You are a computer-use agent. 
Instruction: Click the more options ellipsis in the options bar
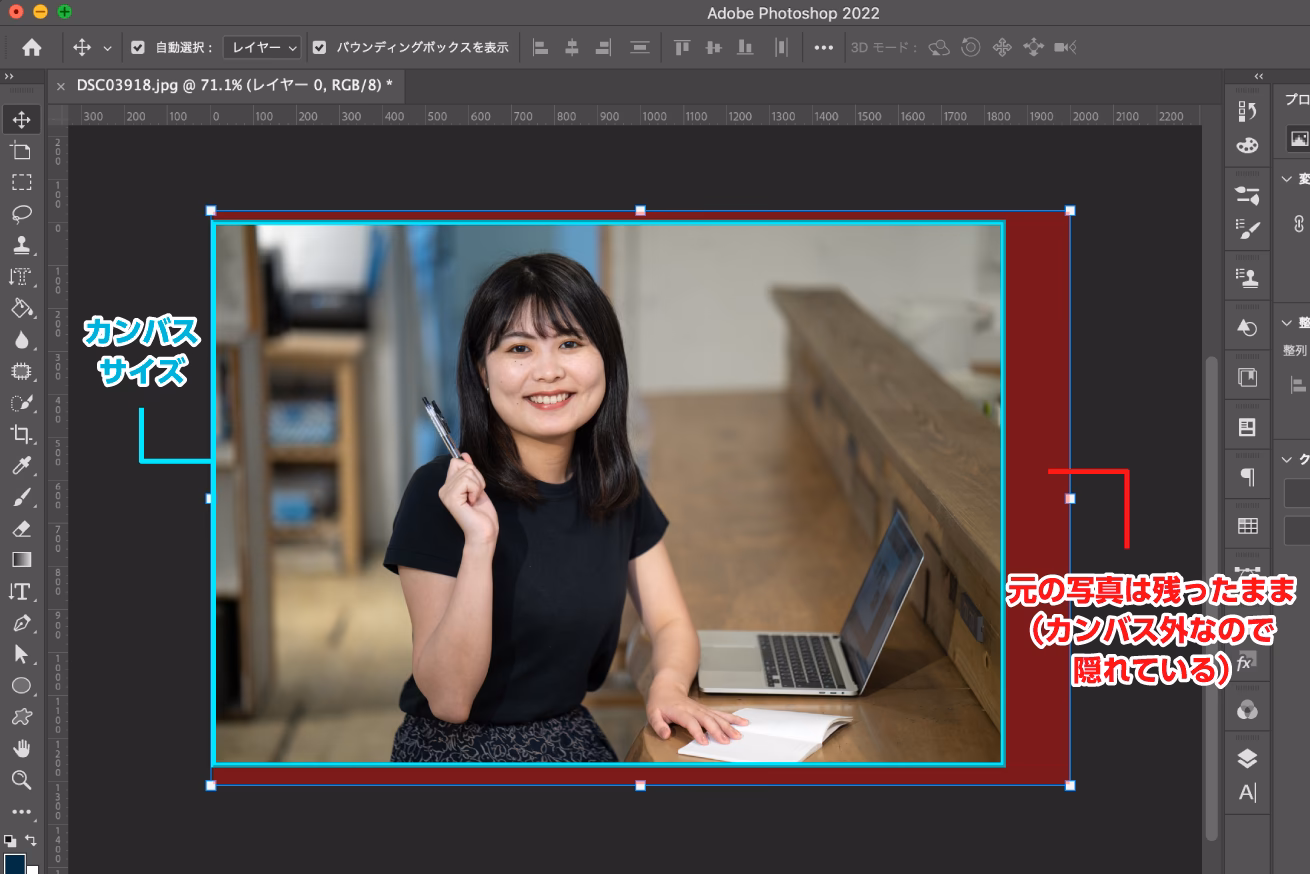pyautogui.click(x=823, y=46)
